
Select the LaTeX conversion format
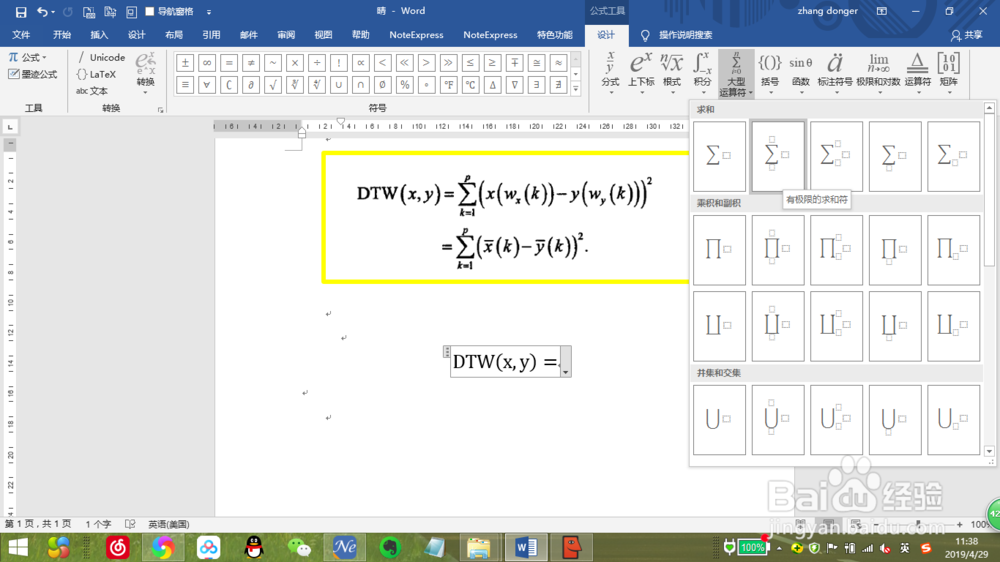[96, 75]
